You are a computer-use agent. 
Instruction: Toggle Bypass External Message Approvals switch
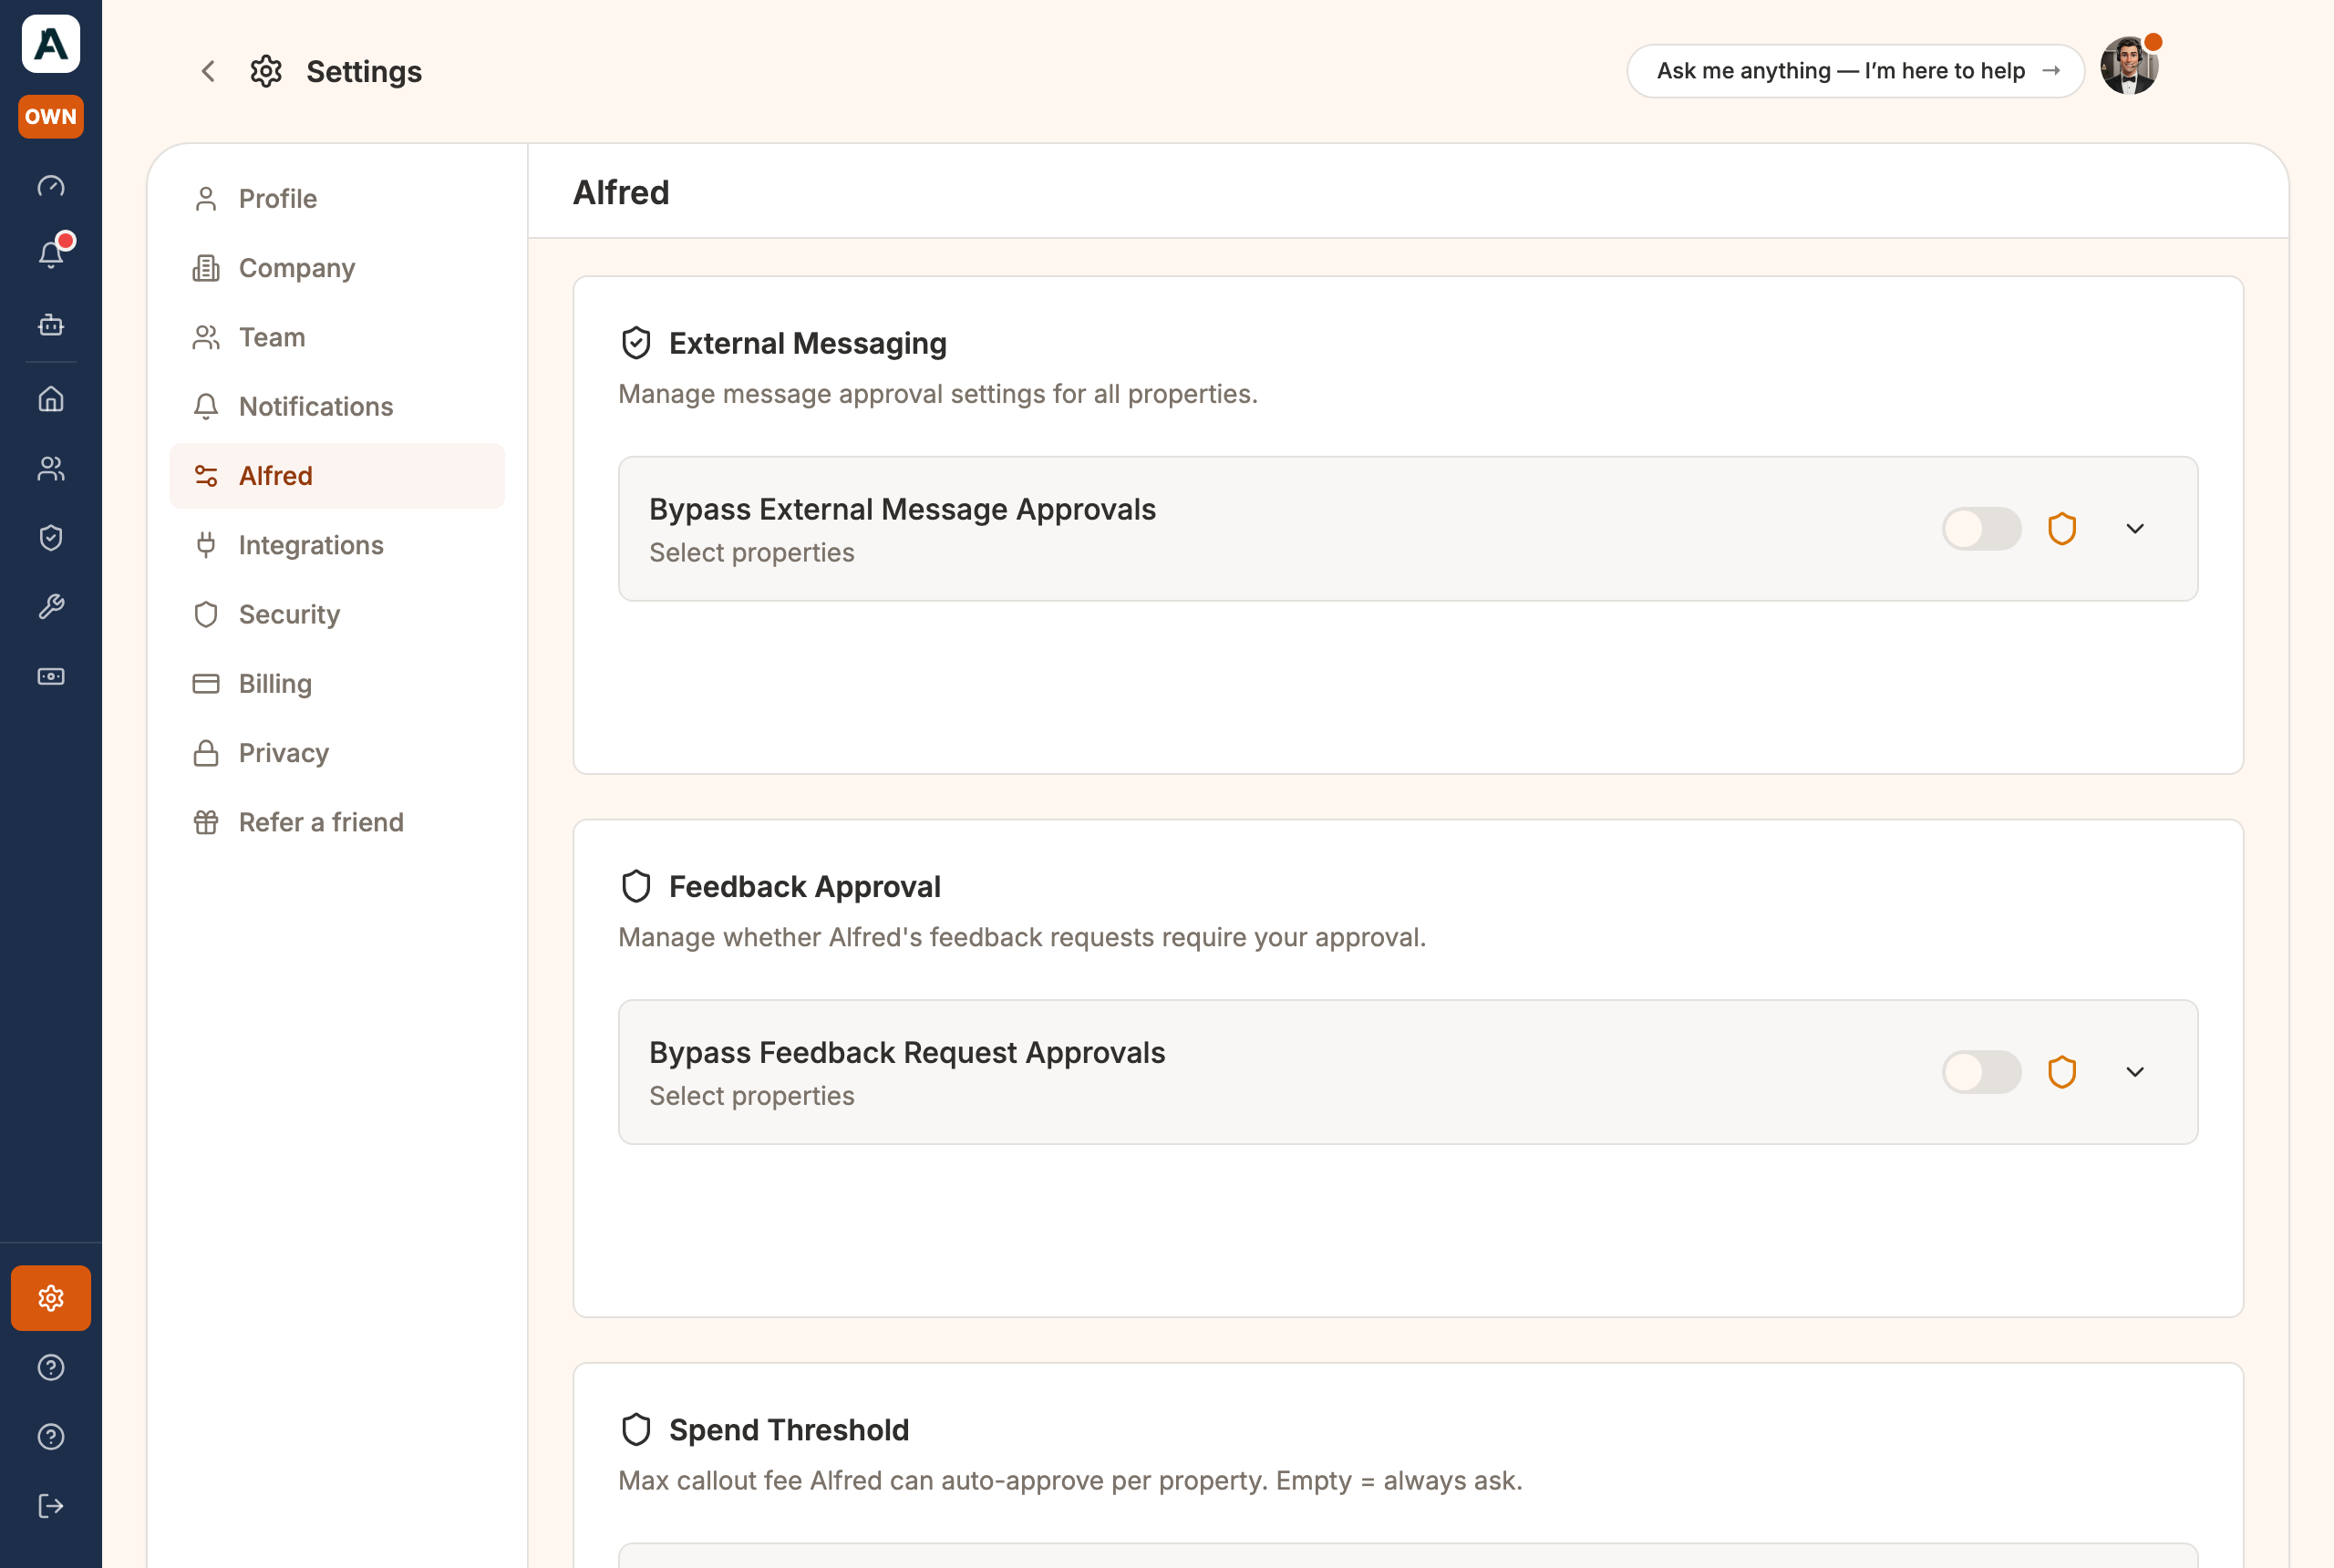click(1981, 529)
